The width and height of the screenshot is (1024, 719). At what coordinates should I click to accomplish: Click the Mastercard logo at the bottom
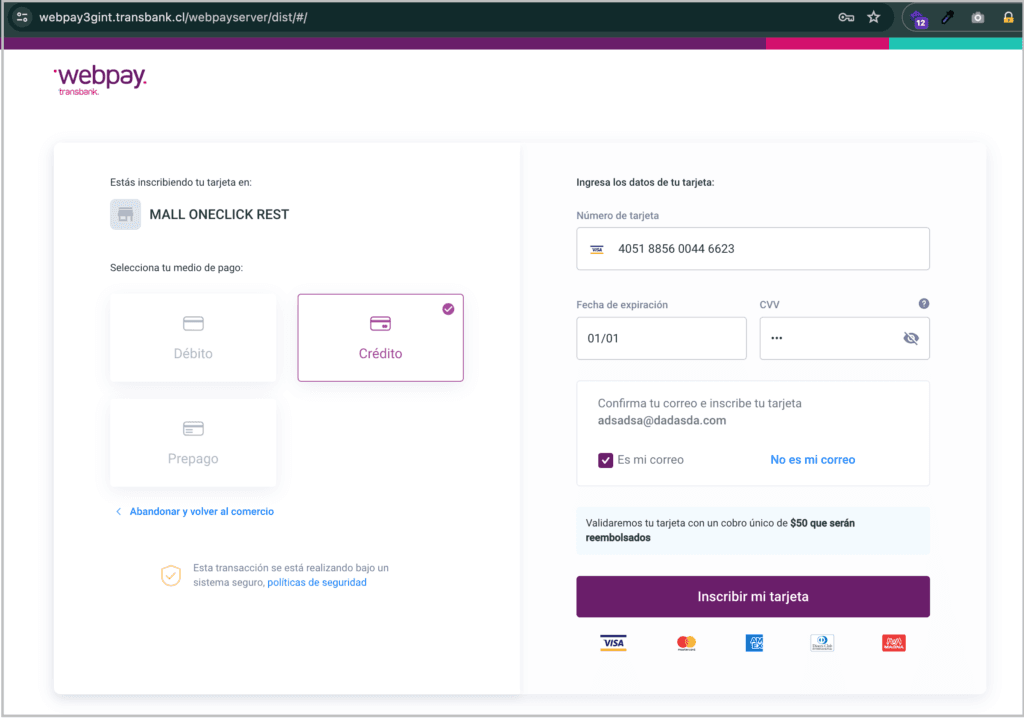(686, 643)
